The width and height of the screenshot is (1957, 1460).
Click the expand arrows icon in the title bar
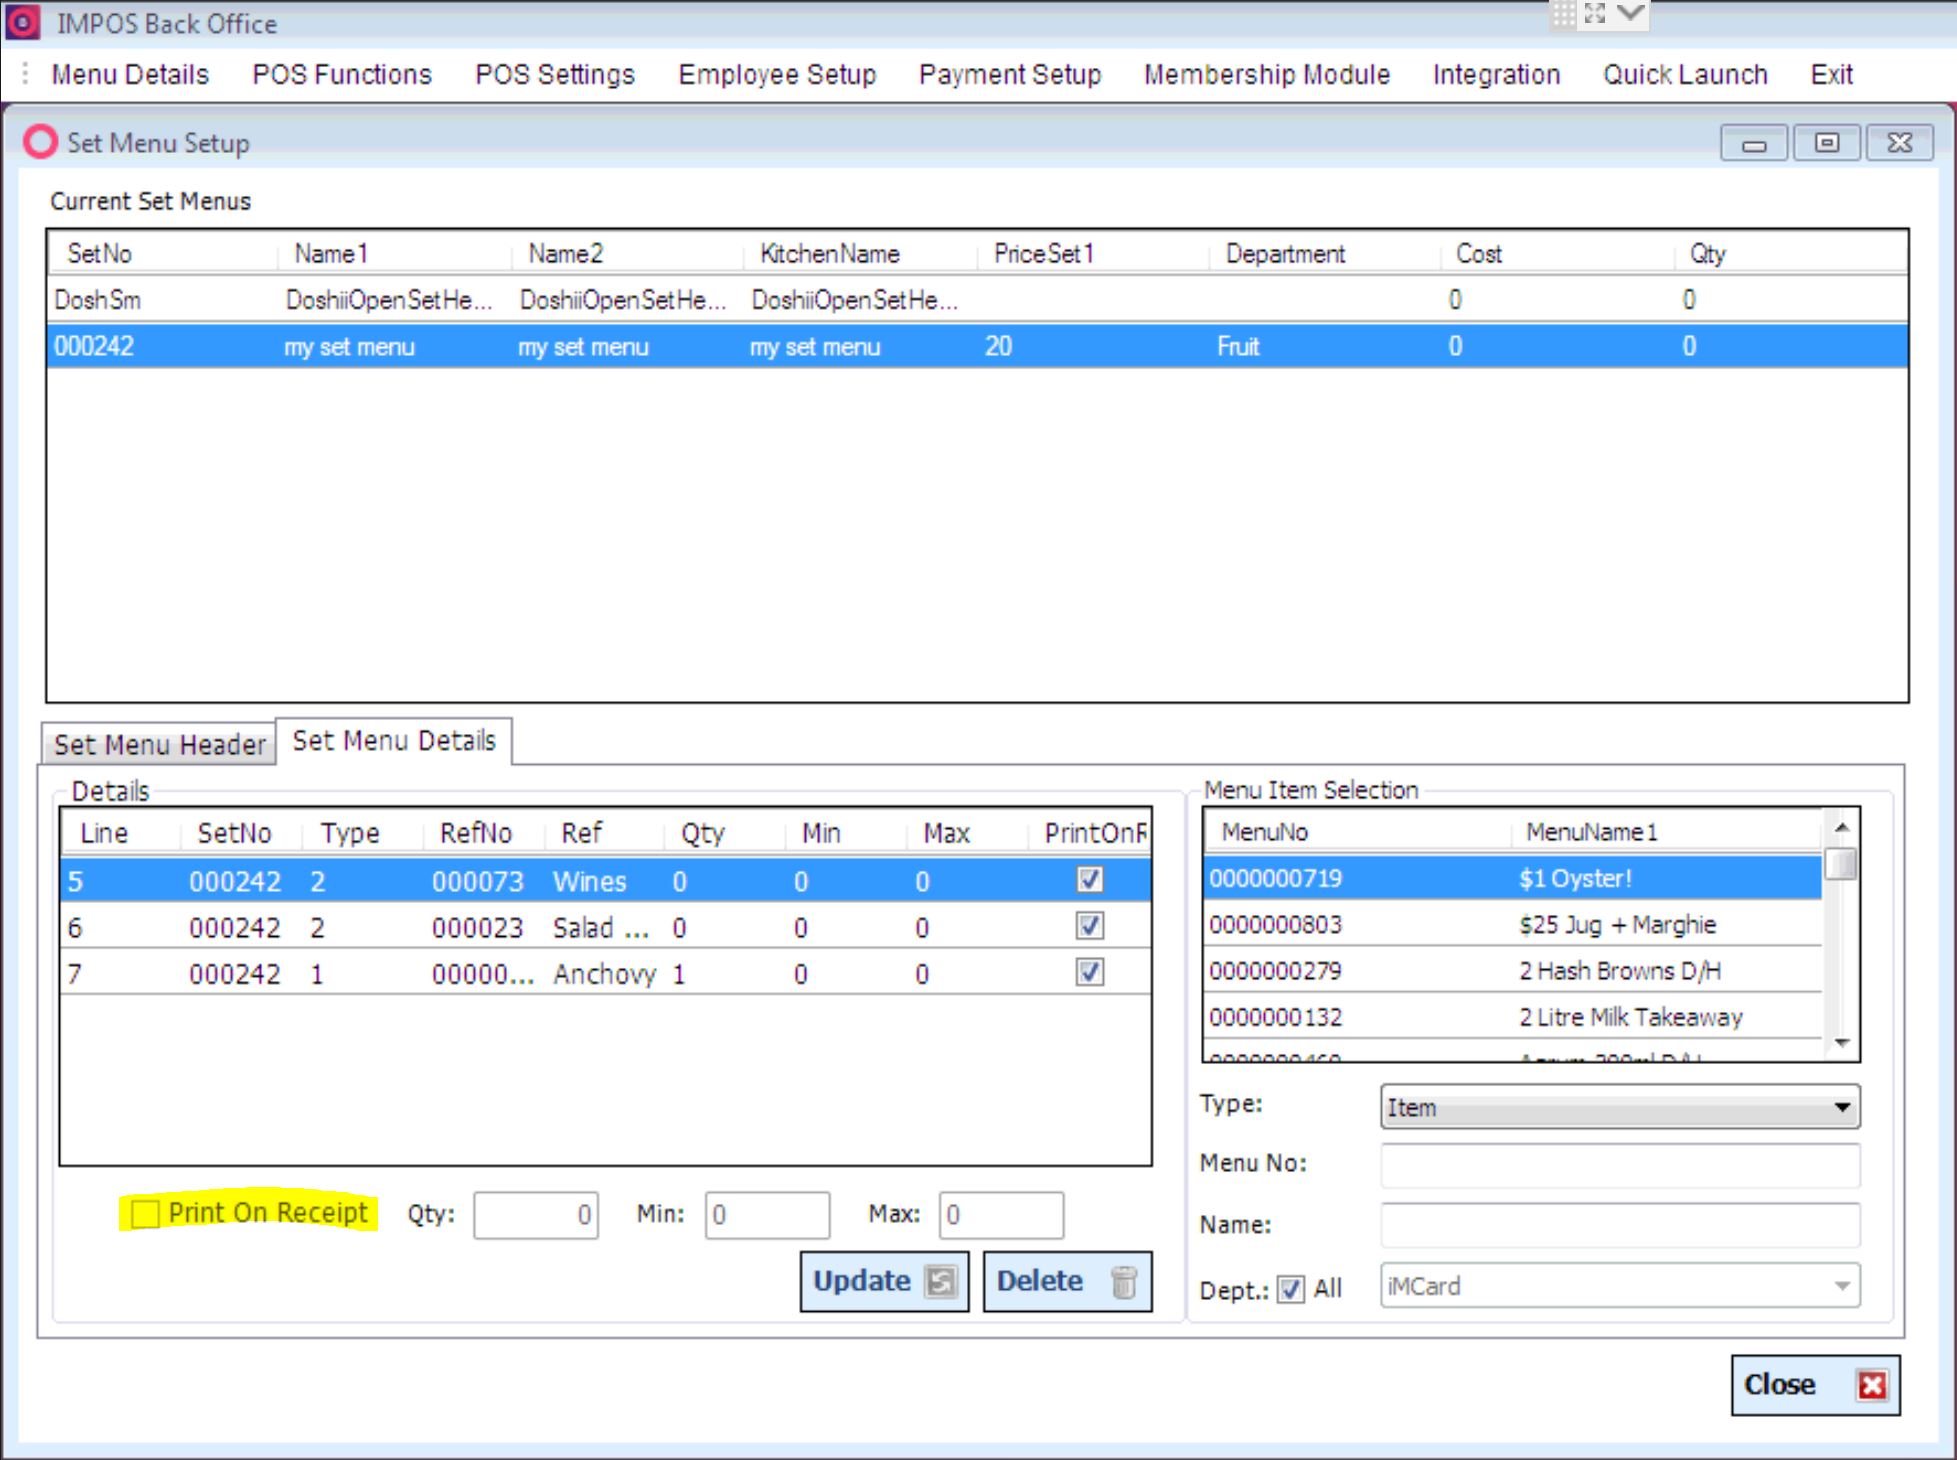(1595, 14)
